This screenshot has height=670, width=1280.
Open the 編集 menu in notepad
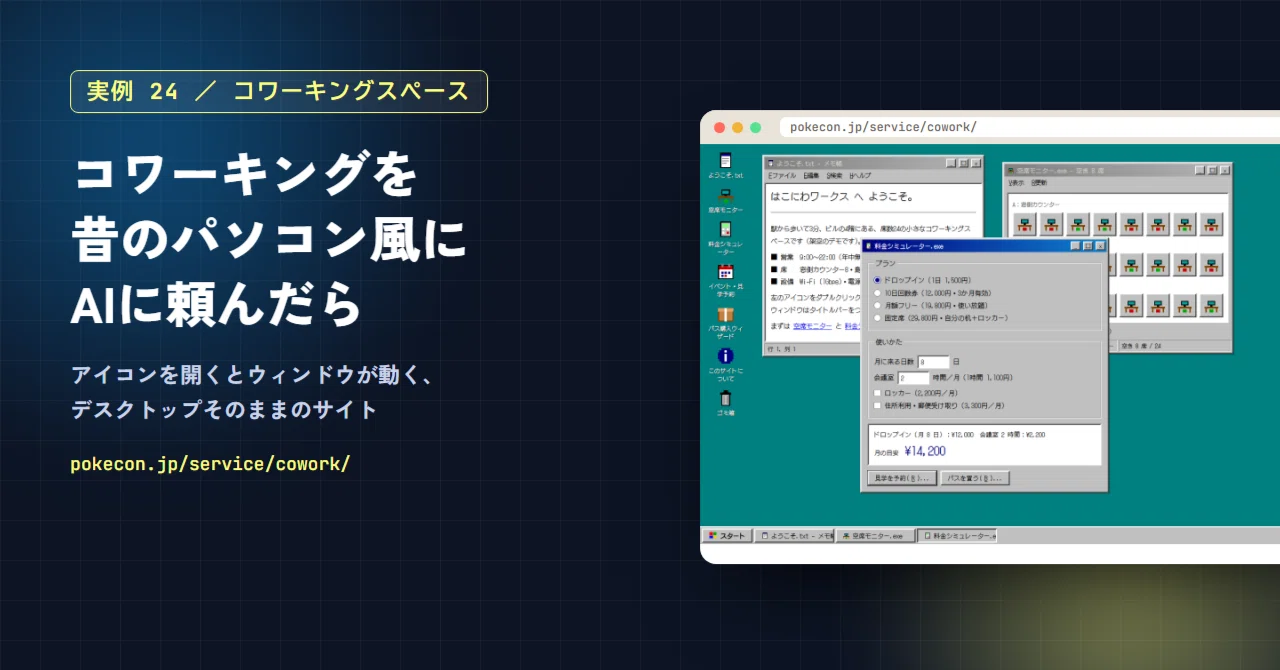810,175
